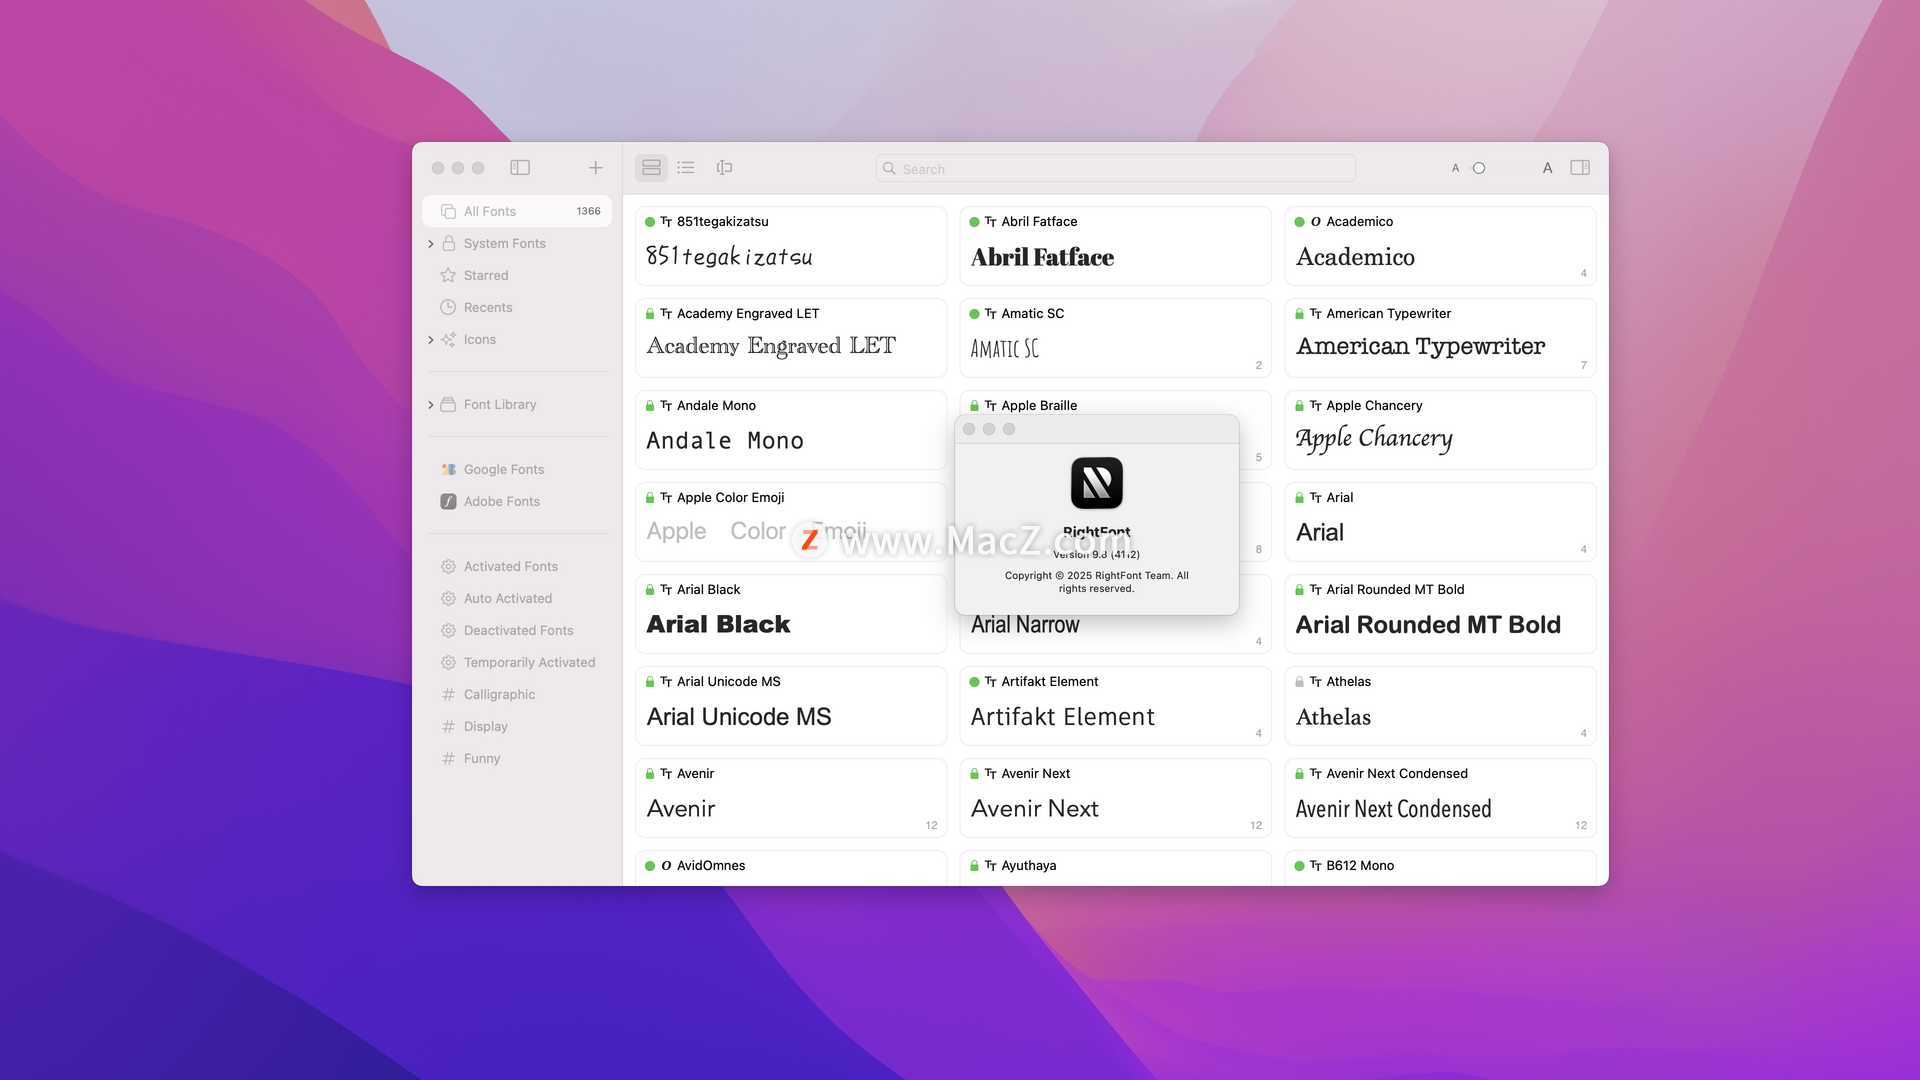Adjust the font preview size slider
This screenshot has height=1080, width=1920.
click(1479, 168)
